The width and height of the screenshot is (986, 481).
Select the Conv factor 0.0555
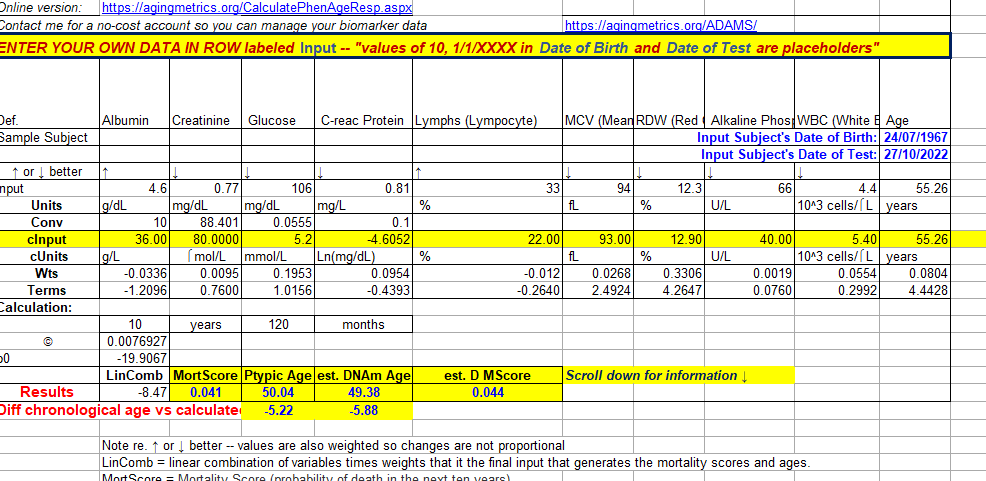(277, 223)
